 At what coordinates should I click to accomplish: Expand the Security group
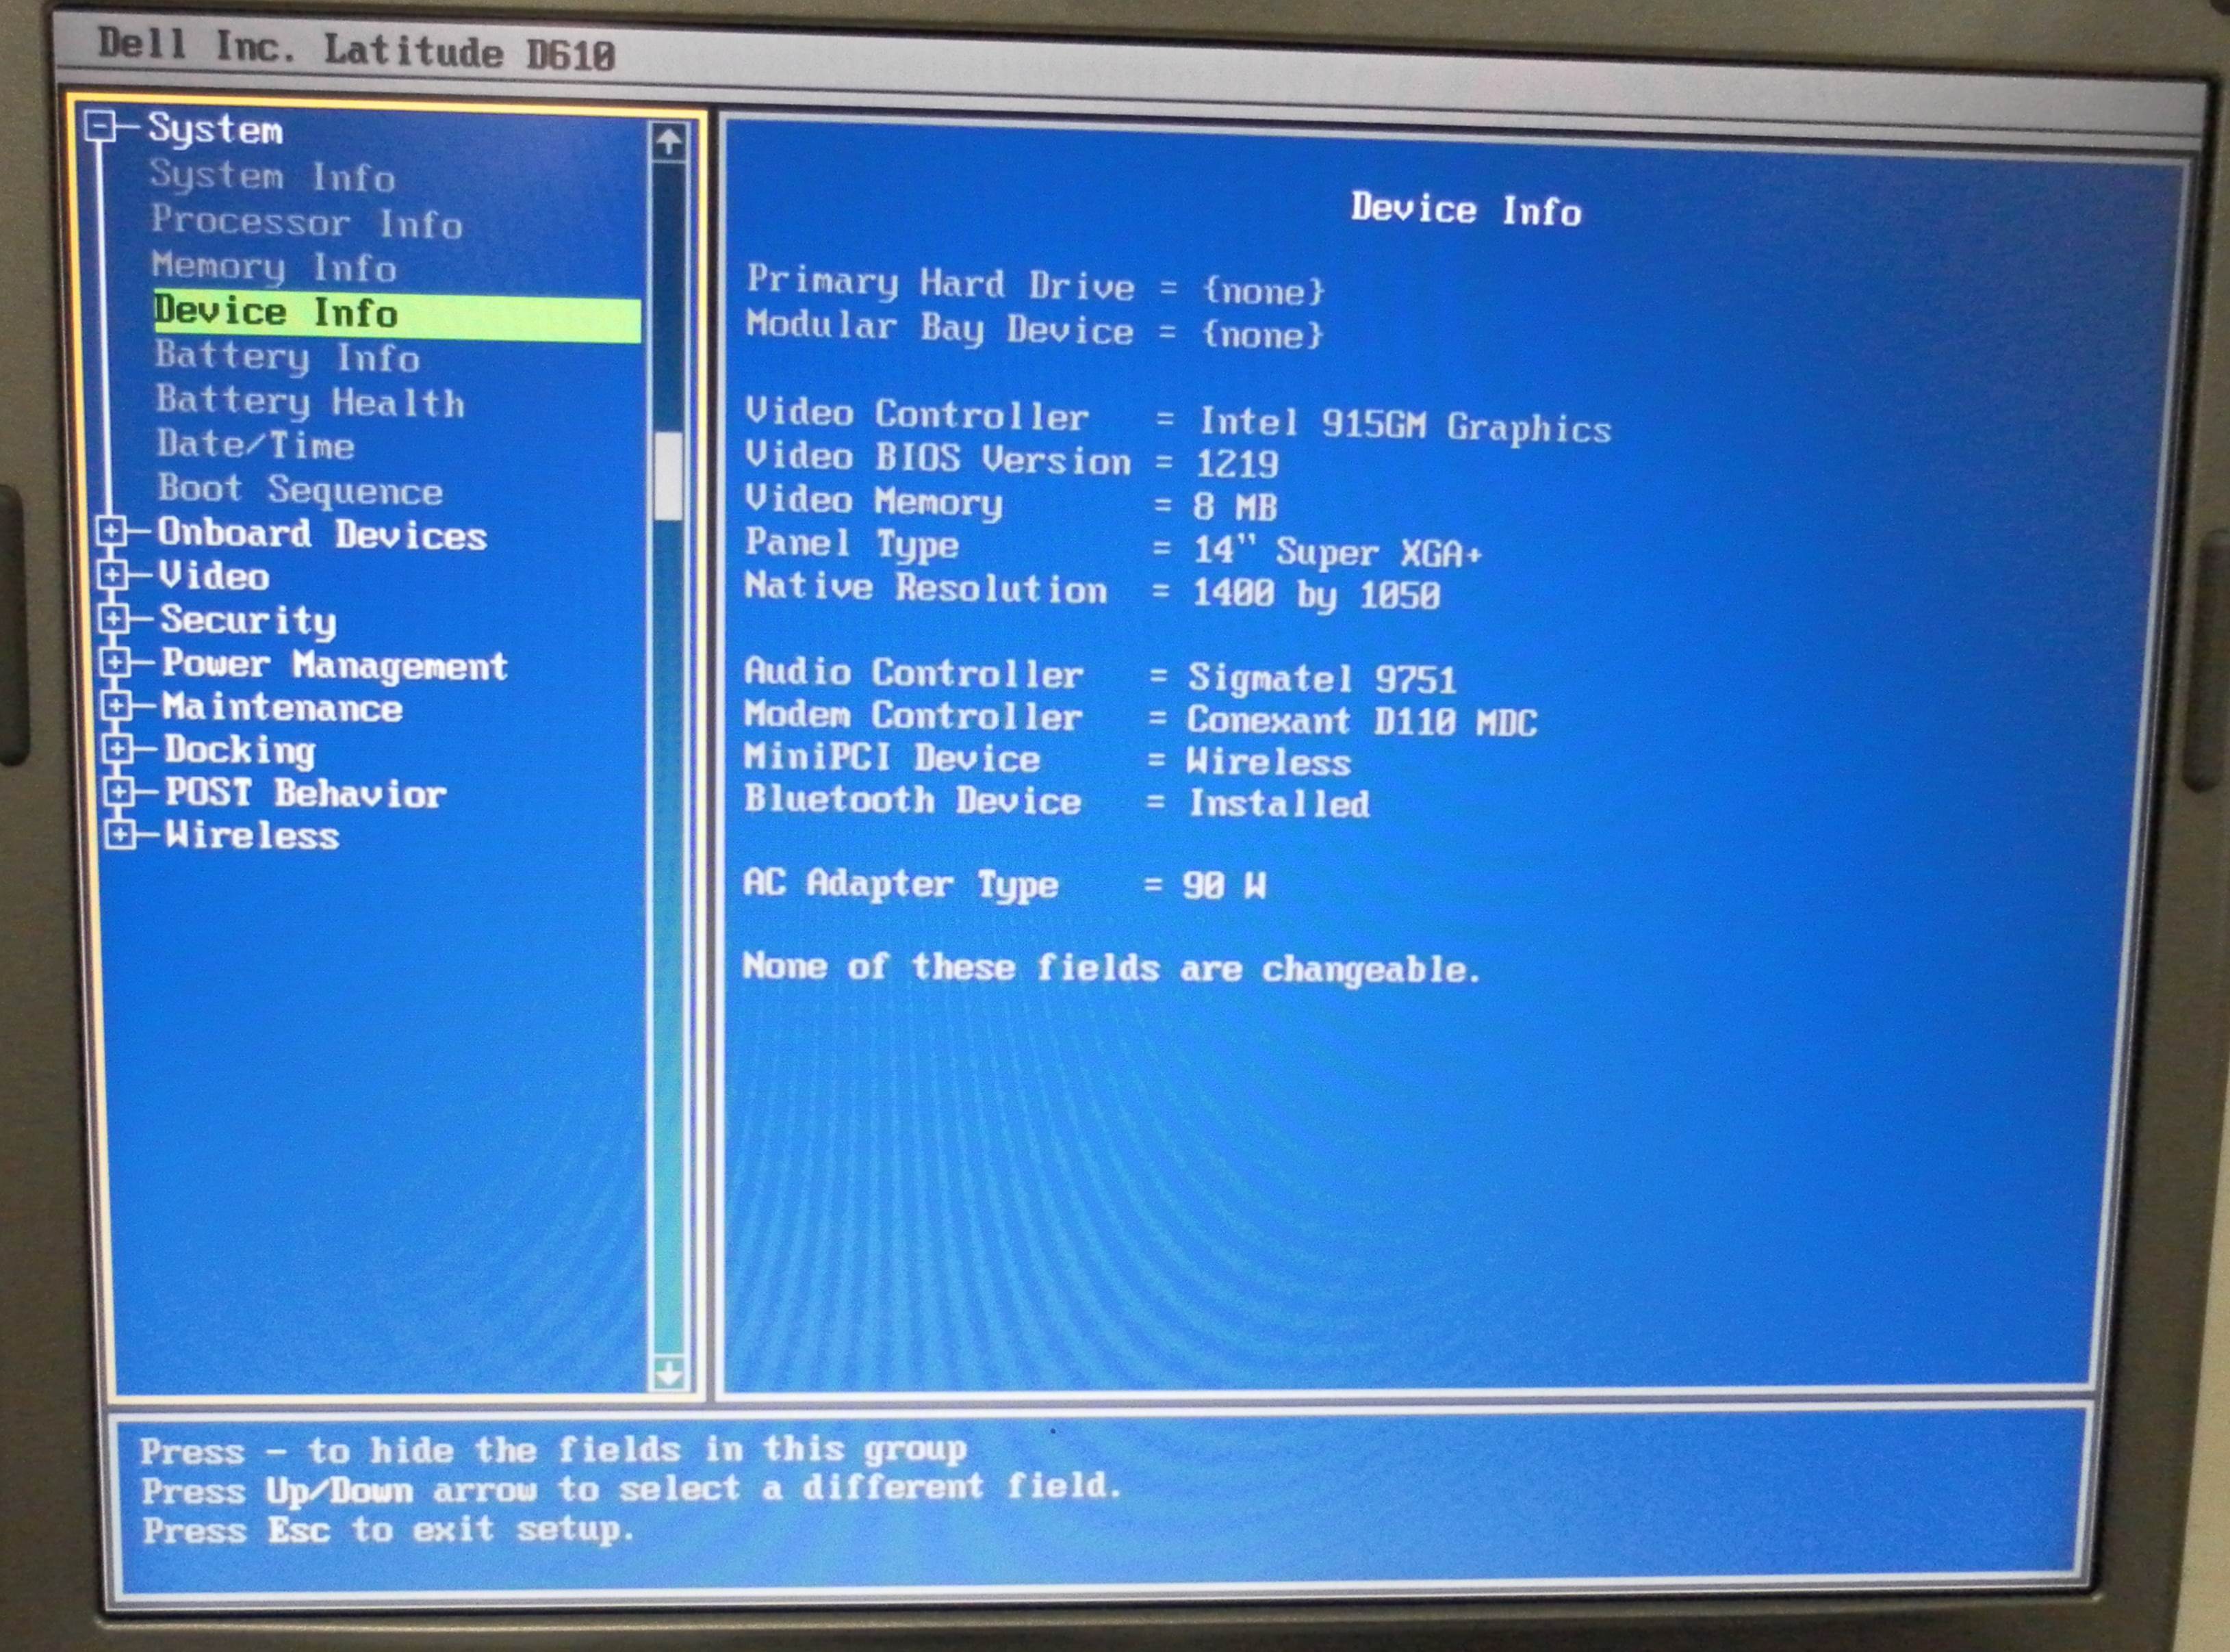click(x=114, y=619)
